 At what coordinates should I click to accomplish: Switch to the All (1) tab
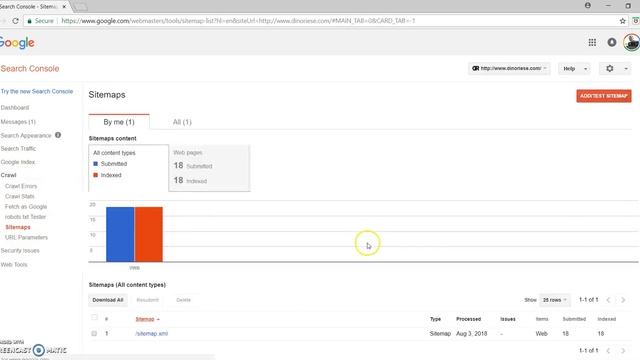(x=182, y=122)
